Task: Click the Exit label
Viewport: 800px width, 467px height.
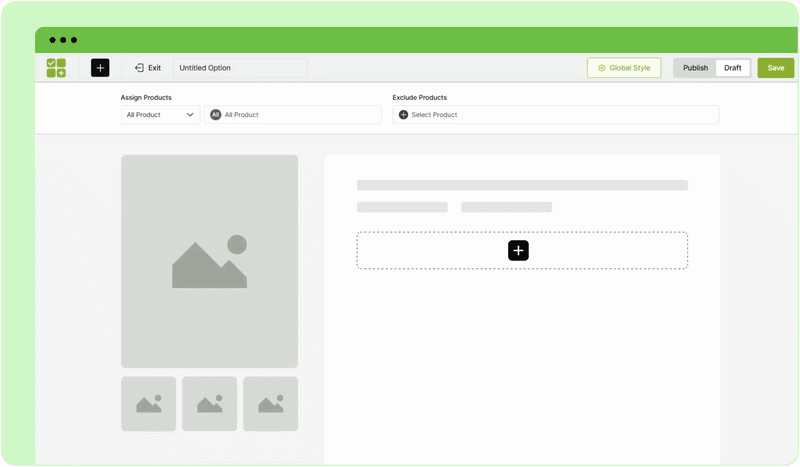Action: [x=155, y=68]
